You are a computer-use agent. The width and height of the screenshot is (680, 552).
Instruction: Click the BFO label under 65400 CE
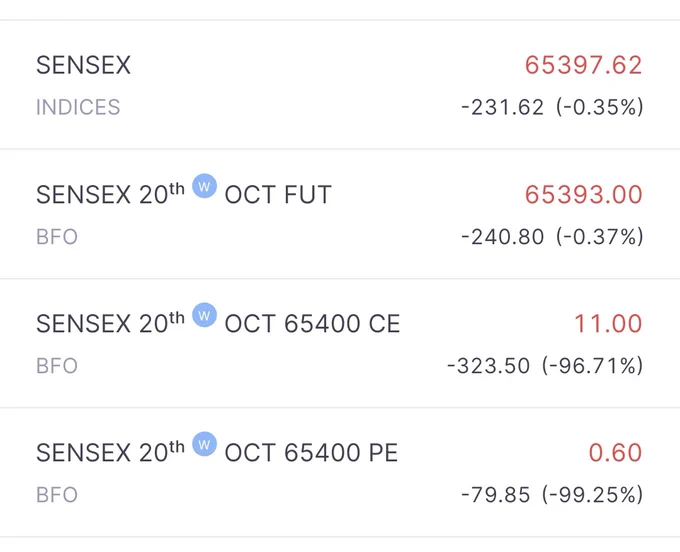click(57, 366)
